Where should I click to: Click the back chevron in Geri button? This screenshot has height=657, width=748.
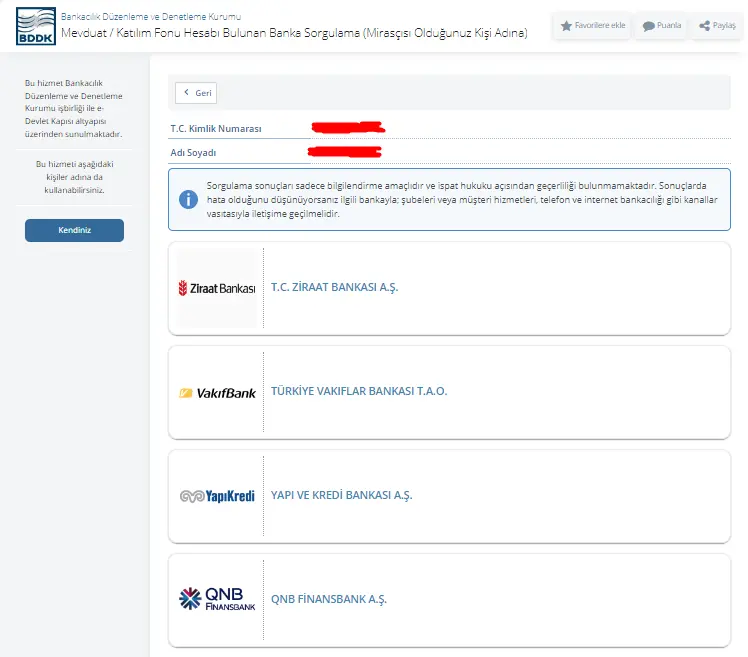click(x=187, y=93)
